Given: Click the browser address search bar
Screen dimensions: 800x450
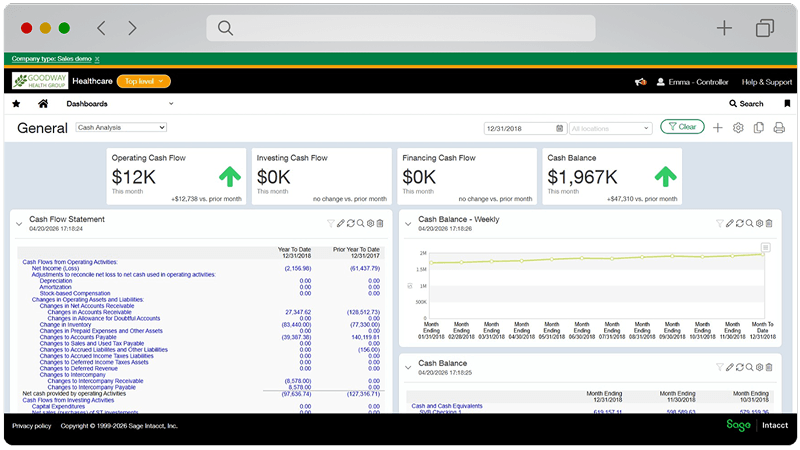Looking at the screenshot, I should pyautogui.click(x=401, y=28).
